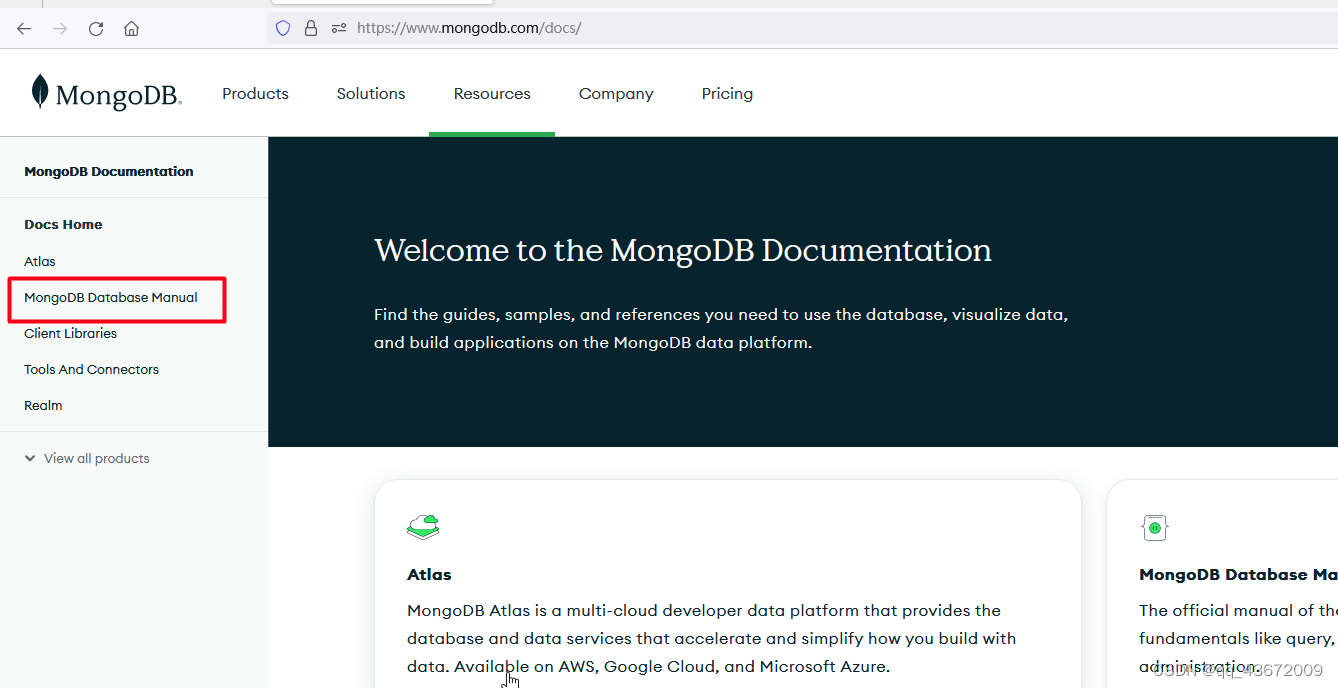
Task: Click the padlock site security icon
Action: point(311,28)
